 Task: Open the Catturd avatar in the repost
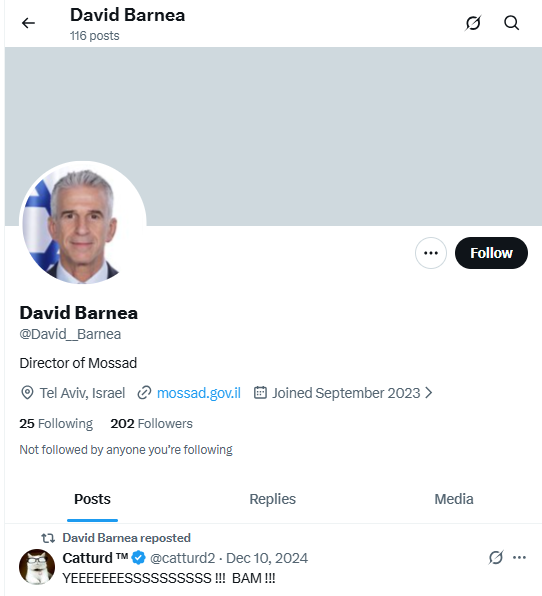37,567
